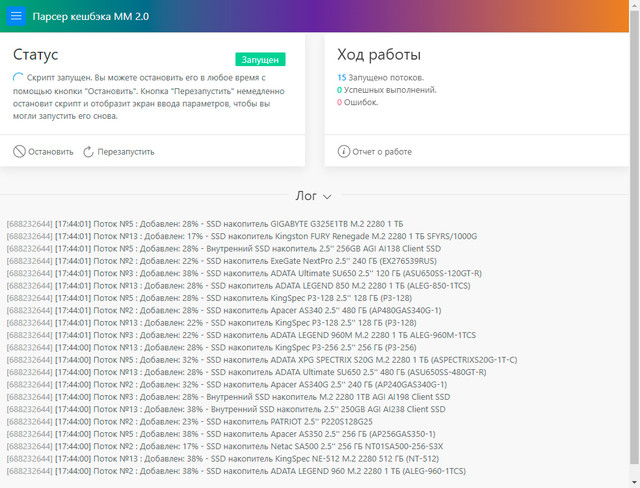This screenshot has width=640, height=488.
Task: Open the Отчет о работе link
Action: pos(382,152)
